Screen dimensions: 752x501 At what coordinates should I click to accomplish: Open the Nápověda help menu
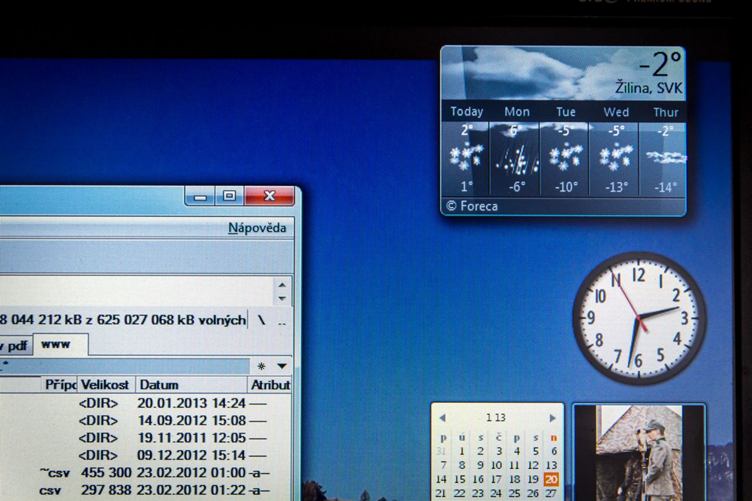click(x=257, y=228)
